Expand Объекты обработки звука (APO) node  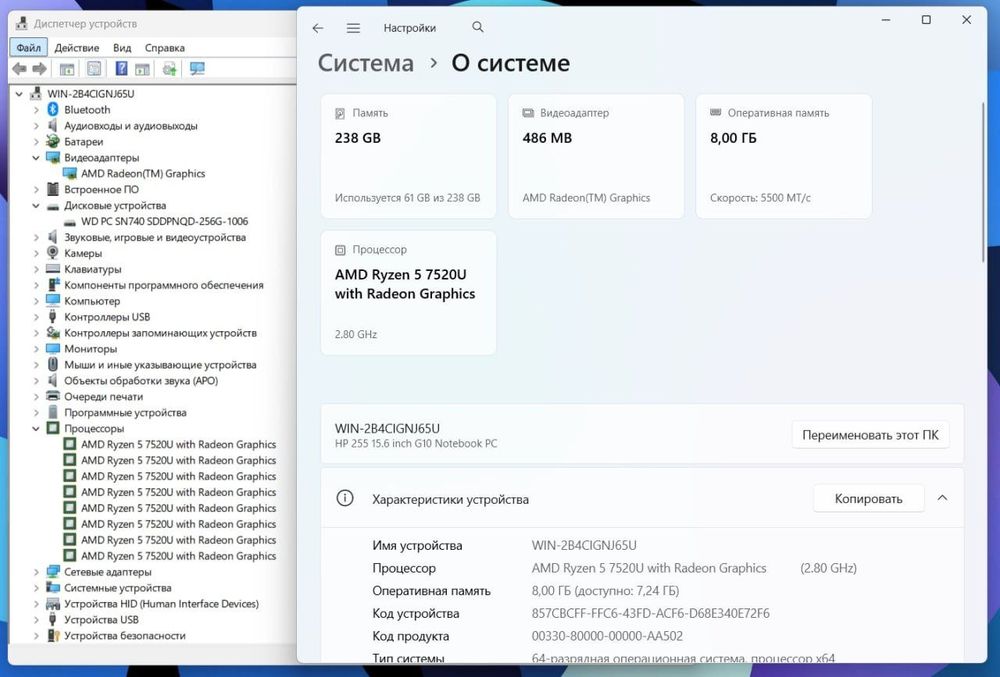click(36, 381)
